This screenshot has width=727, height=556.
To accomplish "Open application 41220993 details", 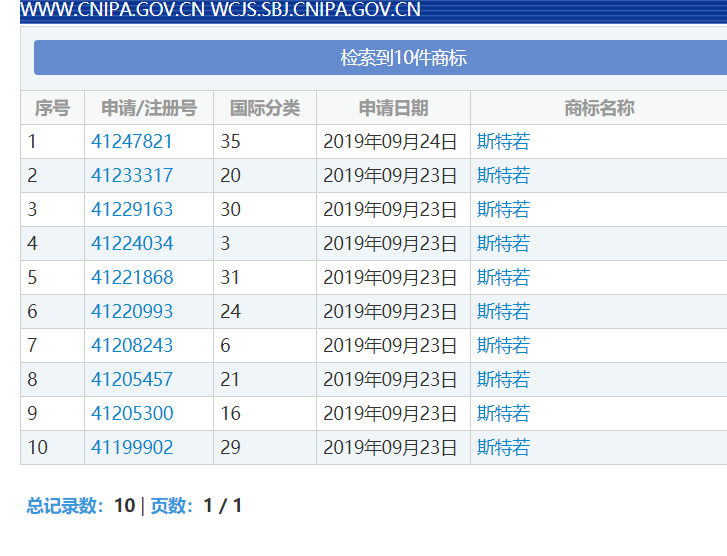I will click(x=131, y=312).
